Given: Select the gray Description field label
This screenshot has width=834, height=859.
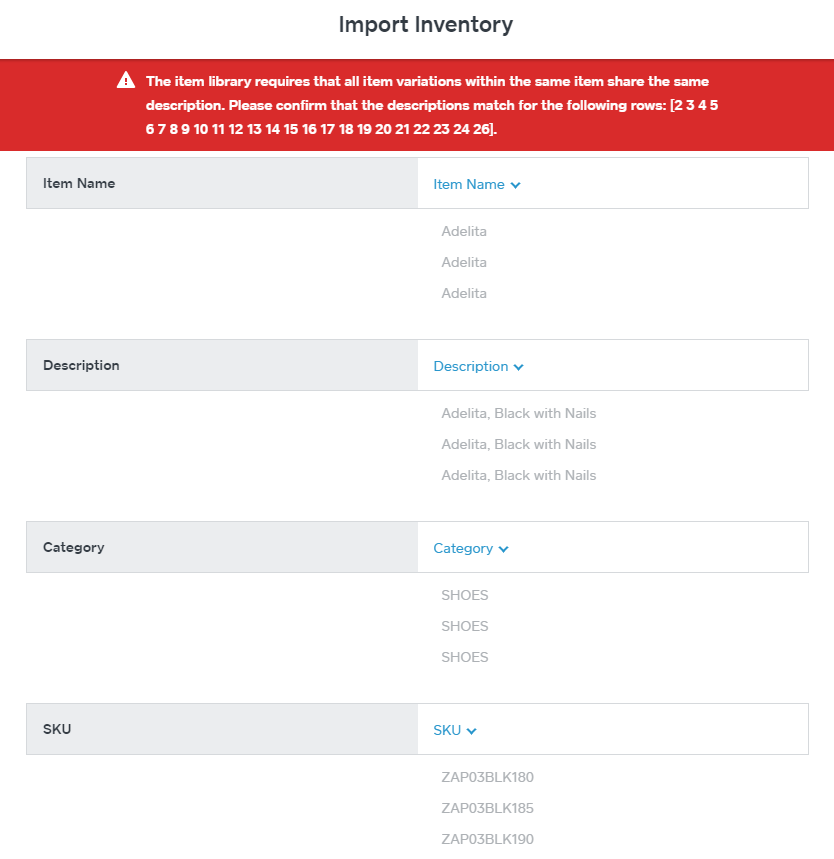Looking at the screenshot, I should (x=81, y=365).
